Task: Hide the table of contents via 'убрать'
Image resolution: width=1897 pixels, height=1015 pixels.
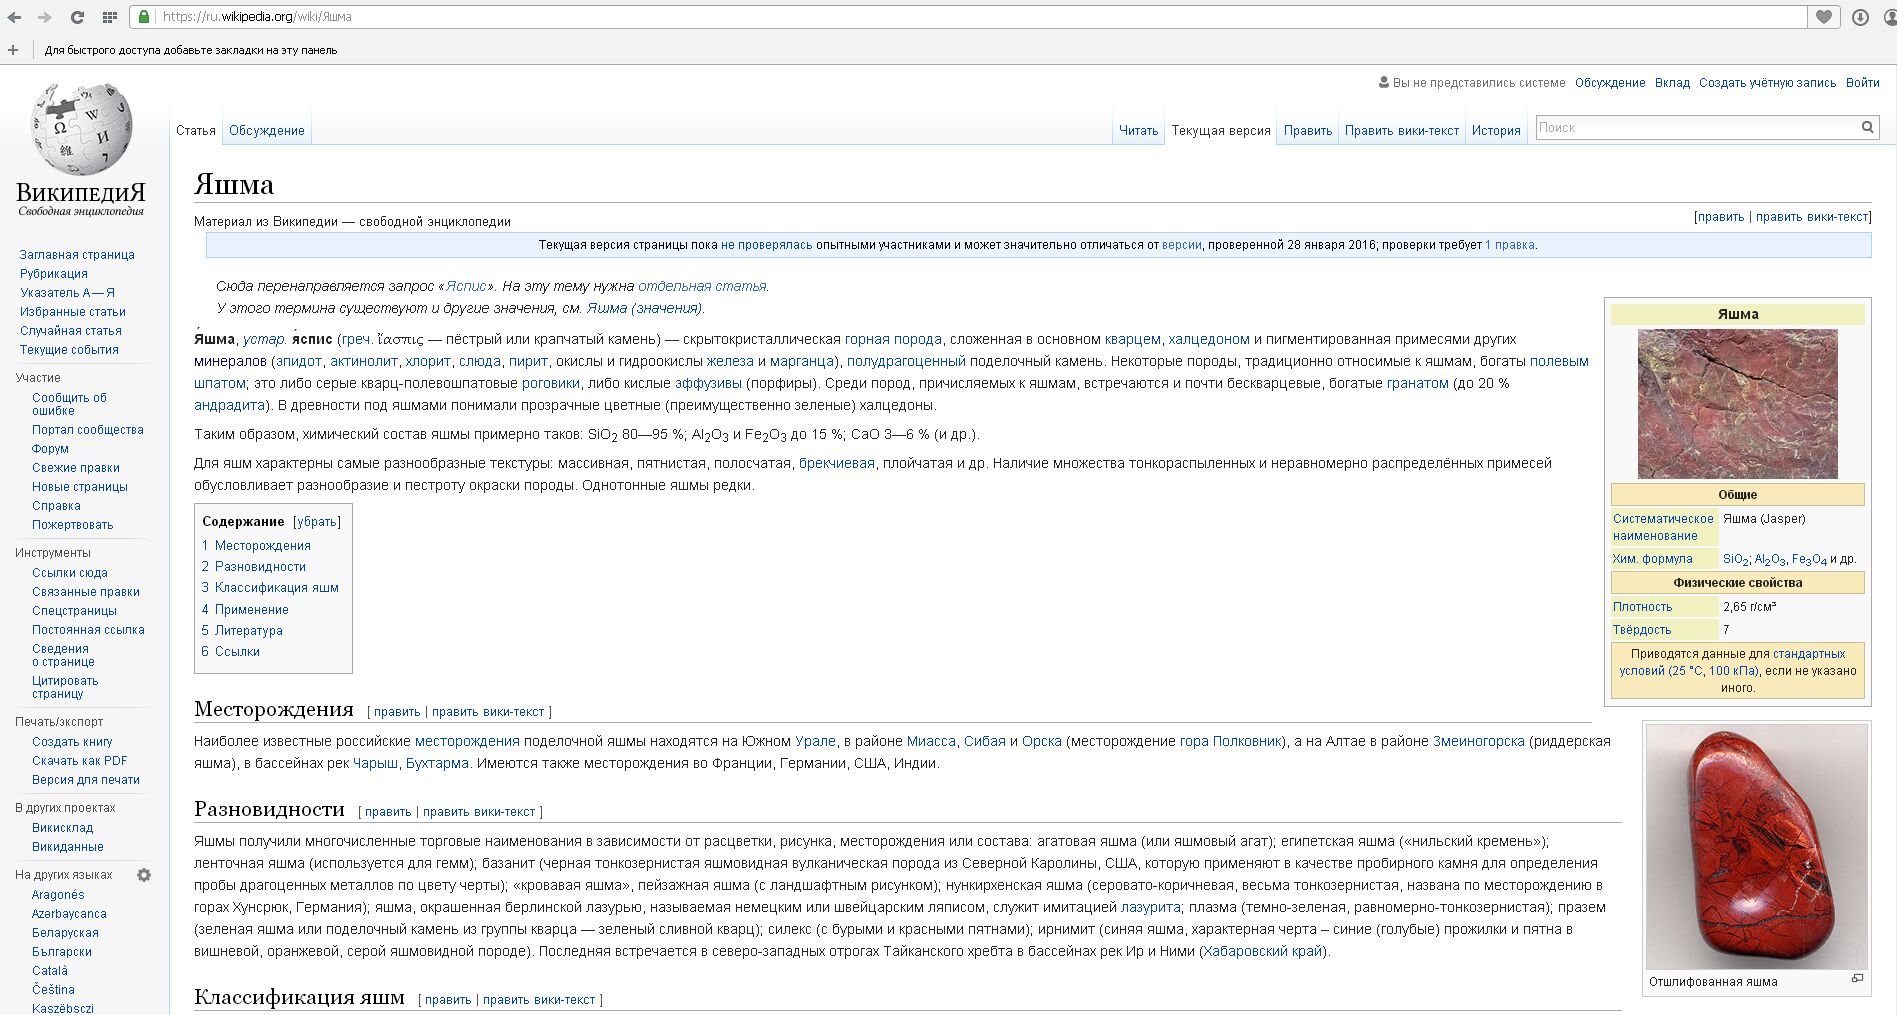Action: click(x=316, y=522)
